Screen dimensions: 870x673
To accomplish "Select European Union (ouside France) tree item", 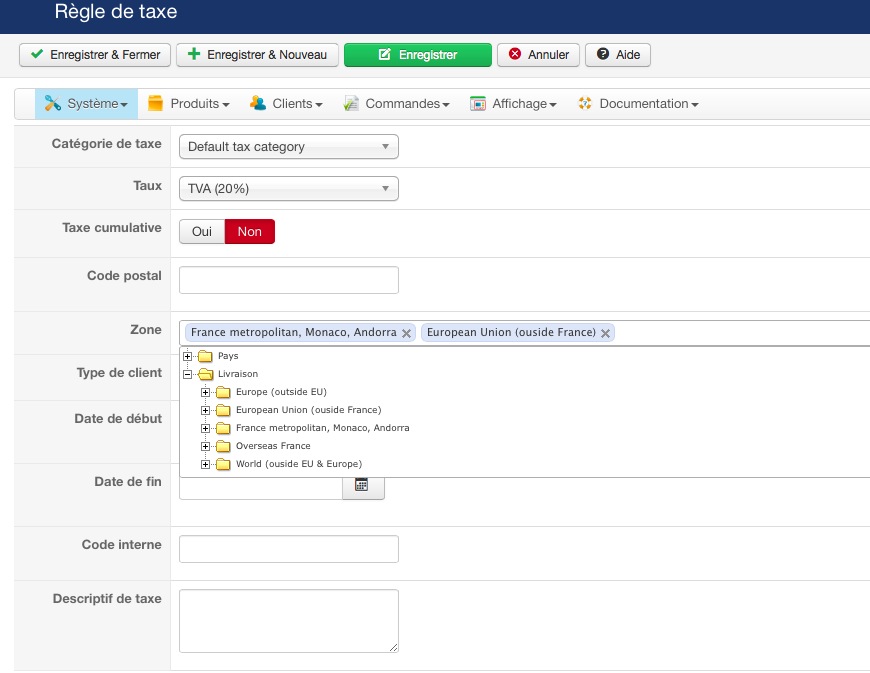I will point(308,410).
